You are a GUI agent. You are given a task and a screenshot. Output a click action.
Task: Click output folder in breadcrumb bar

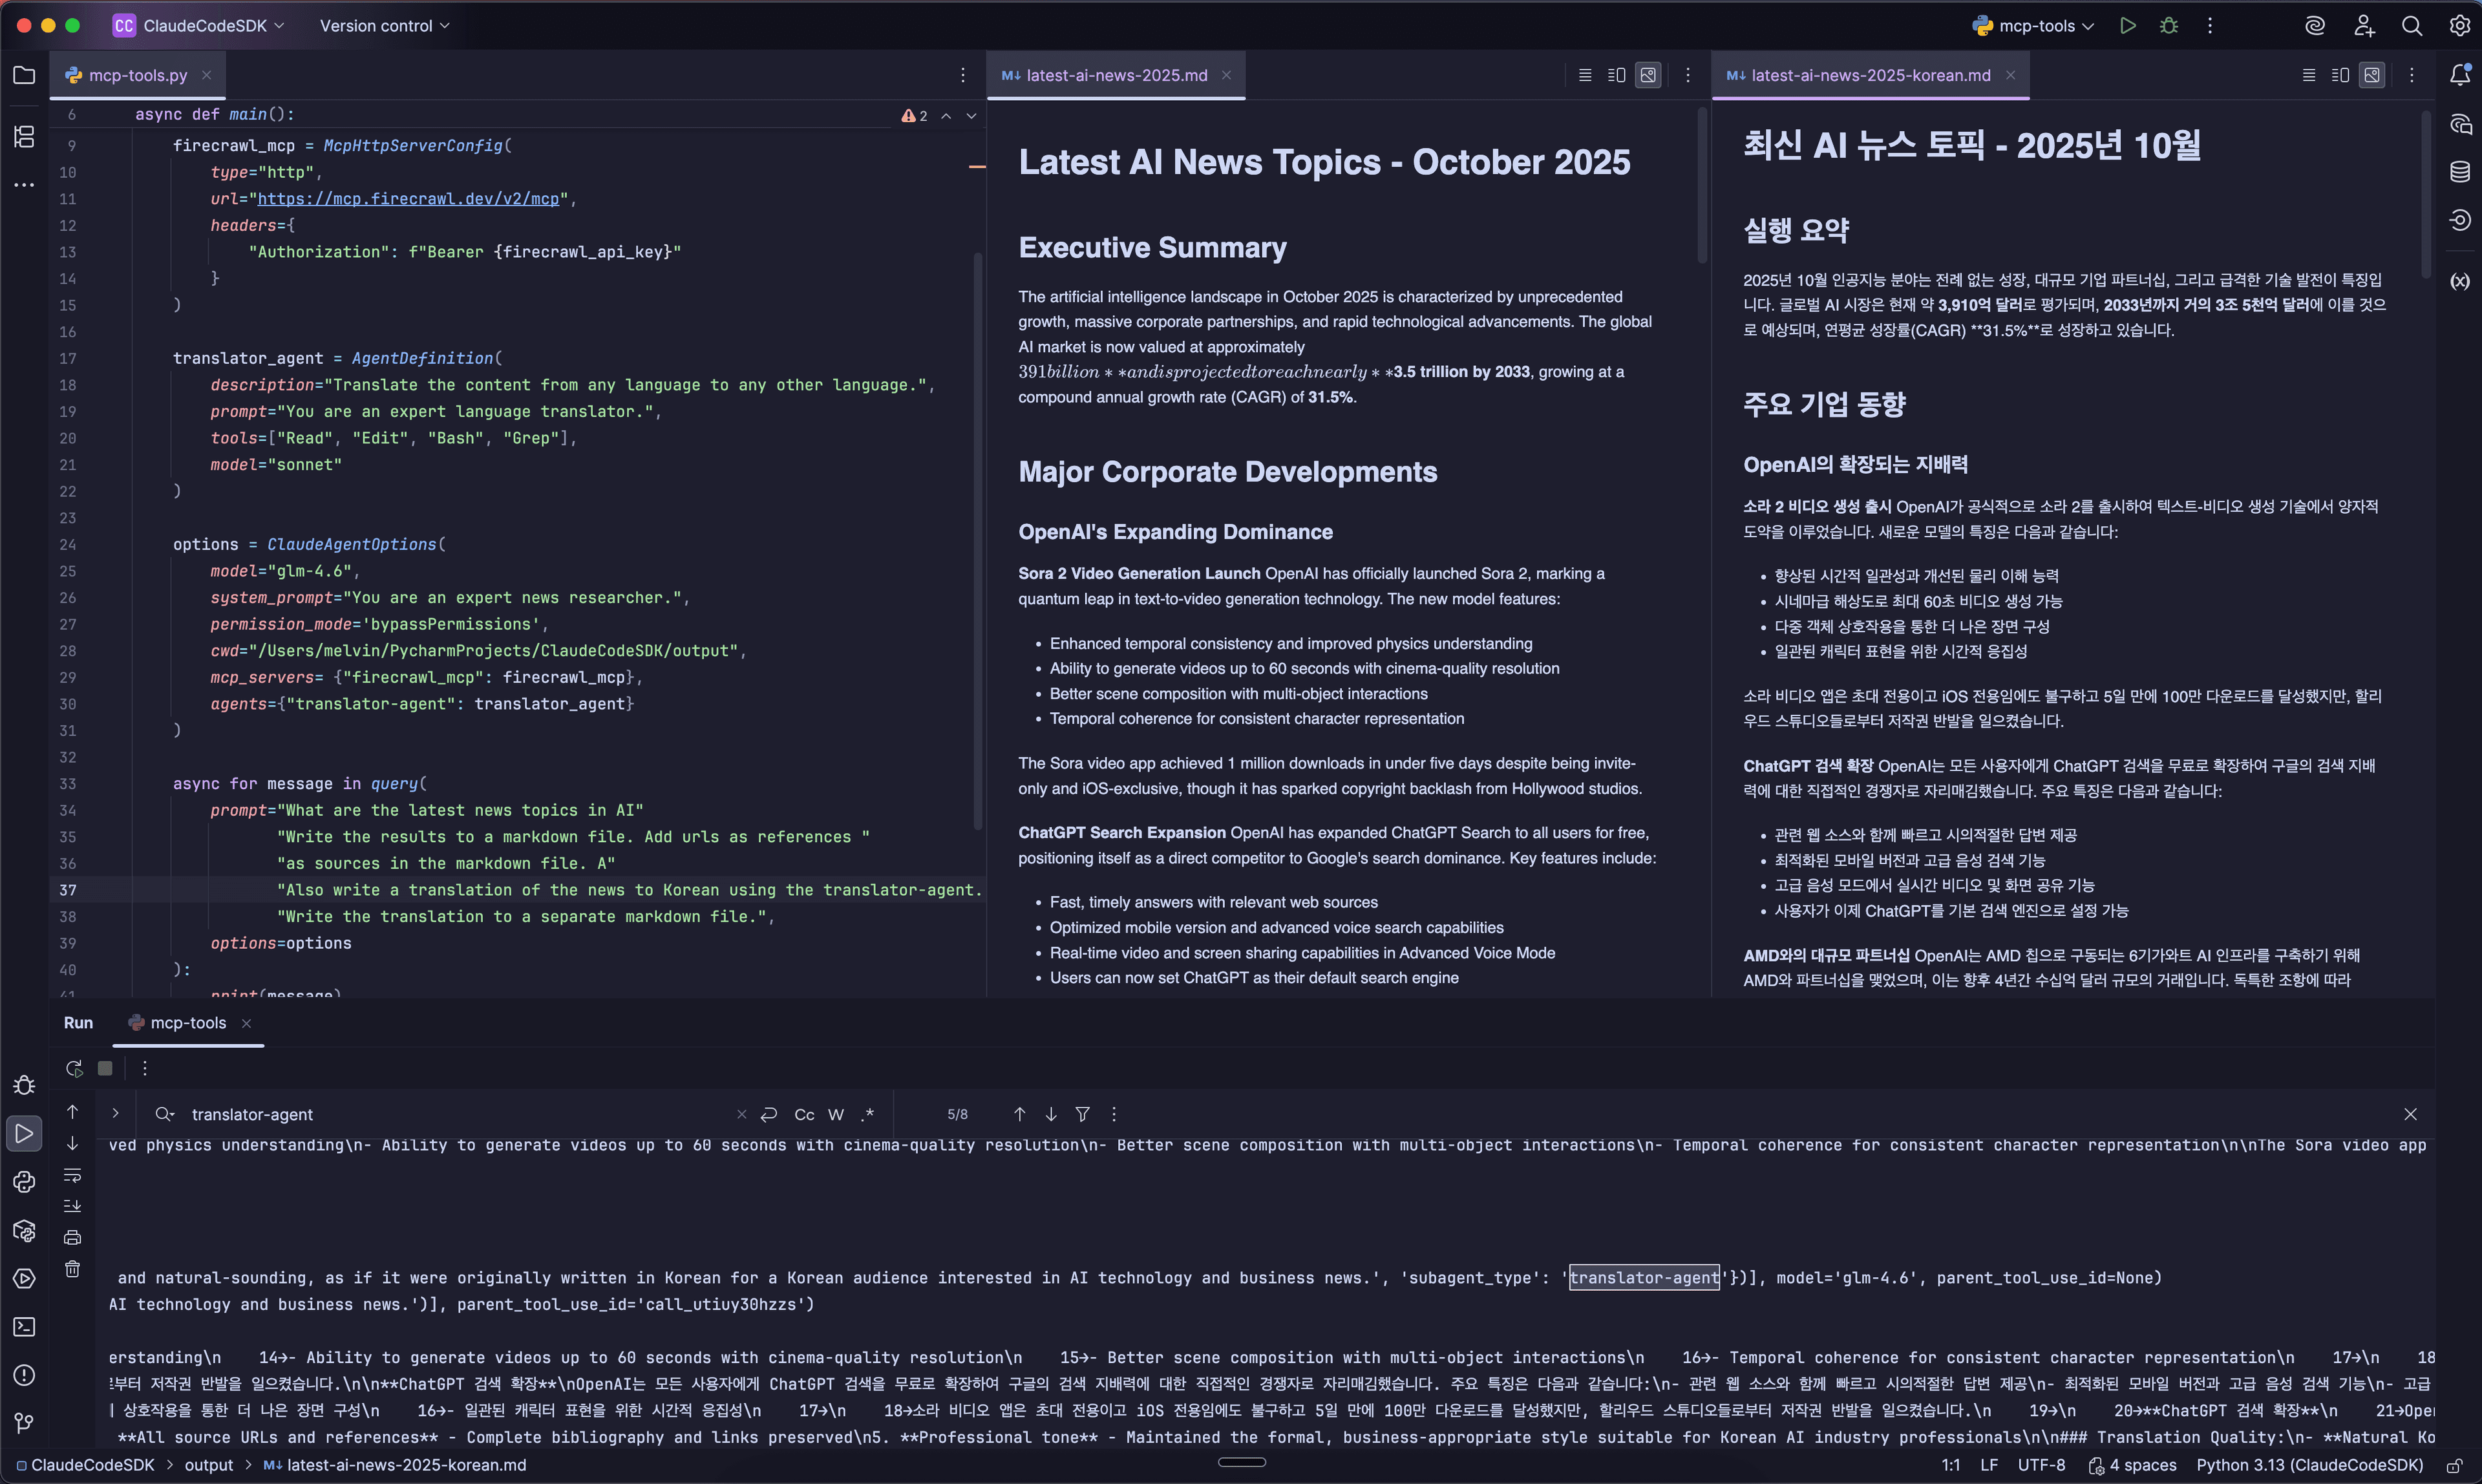pyautogui.click(x=208, y=1465)
